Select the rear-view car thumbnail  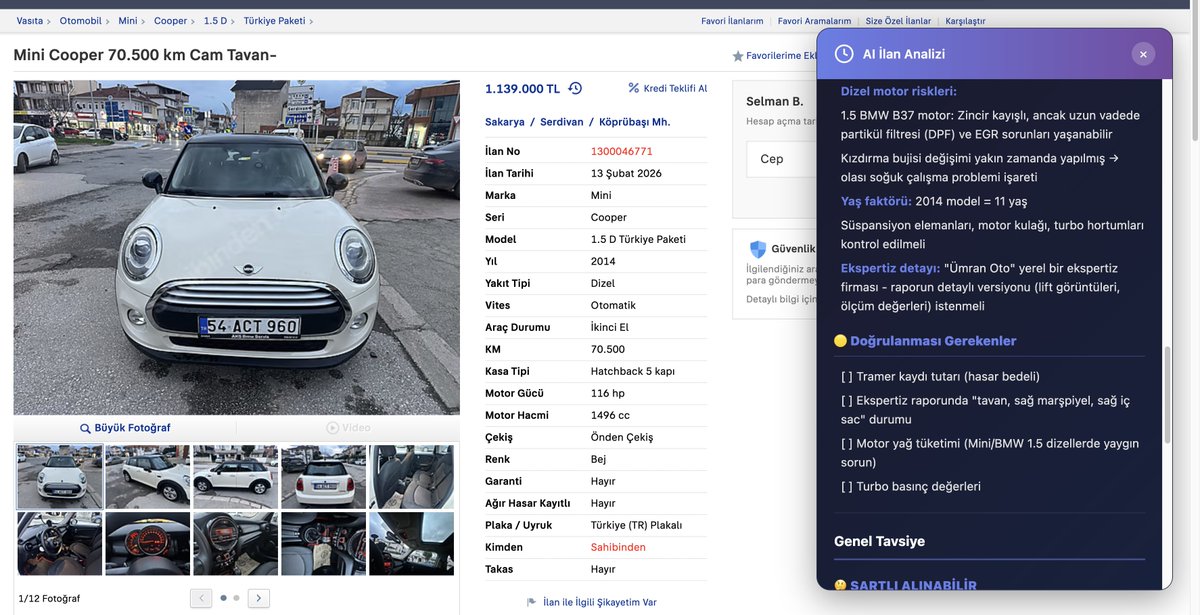click(x=324, y=477)
